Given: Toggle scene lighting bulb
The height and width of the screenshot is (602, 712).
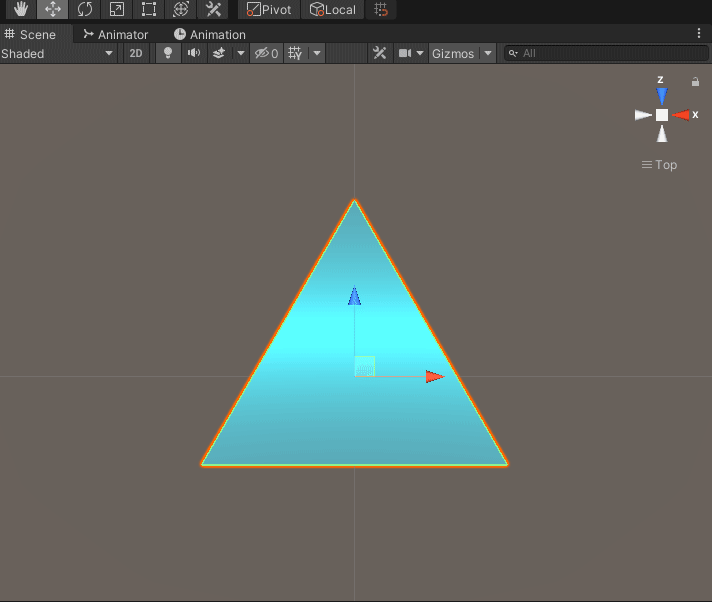Looking at the screenshot, I should tap(168, 54).
